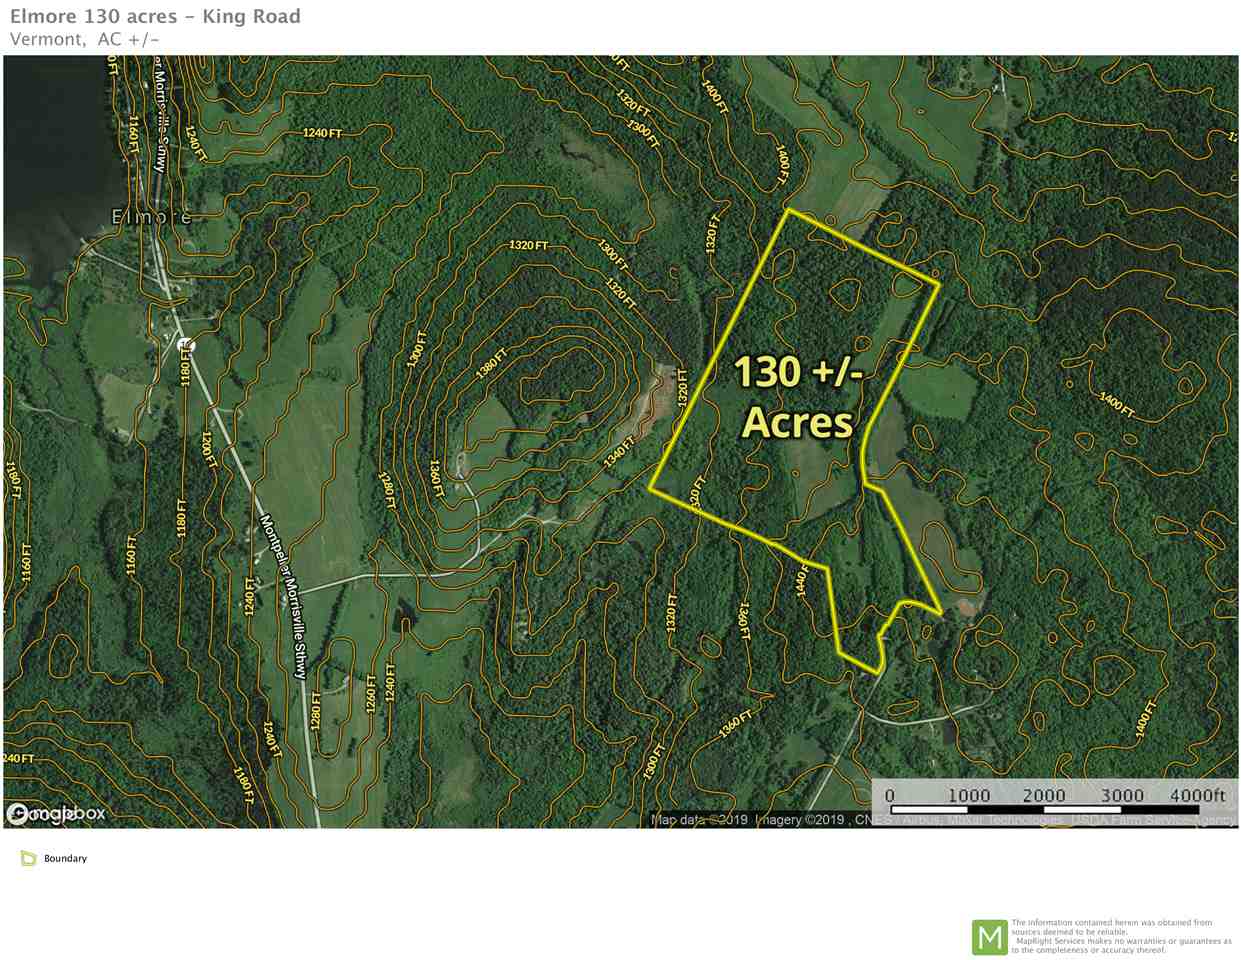This screenshot has height=960, width=1241.
Task: Click the '130 +/- Acres' parcel label
Action: click(x=798, y=397)
